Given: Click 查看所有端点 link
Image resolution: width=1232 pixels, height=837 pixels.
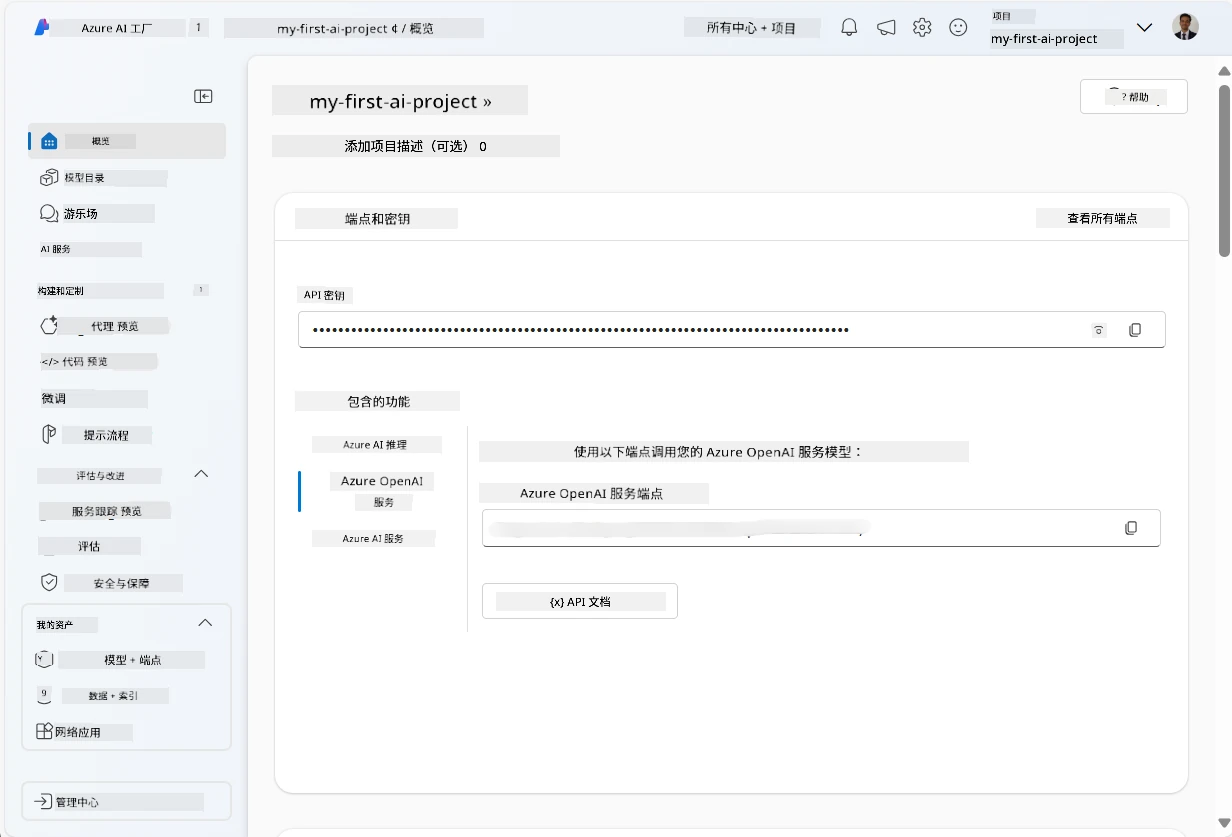Looking at the screenshot, I should pyautogui.click(x=1102, y=218).
